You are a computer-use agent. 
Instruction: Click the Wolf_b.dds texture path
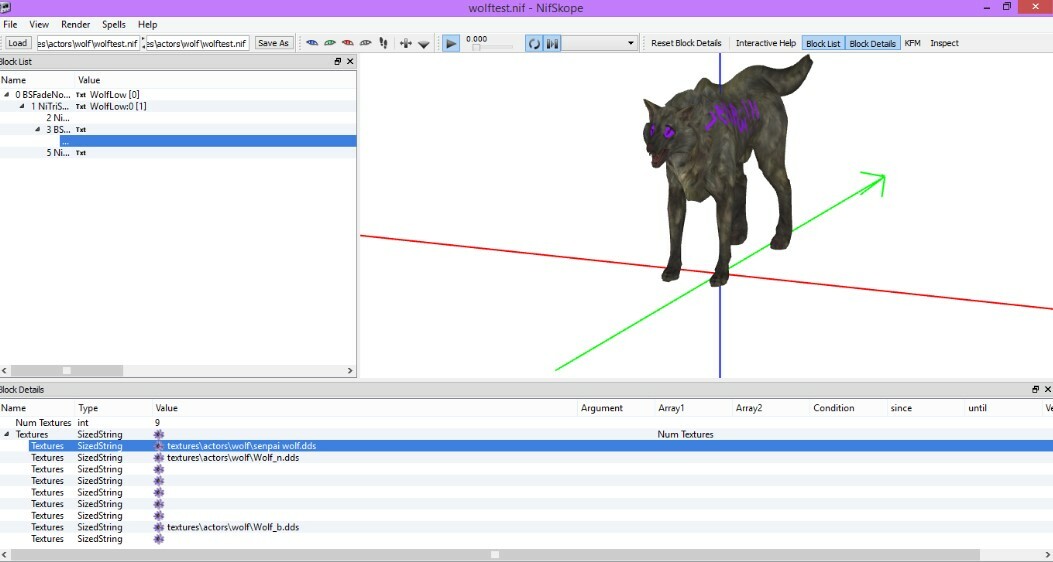pyautogui.click(x=233, y=527)
